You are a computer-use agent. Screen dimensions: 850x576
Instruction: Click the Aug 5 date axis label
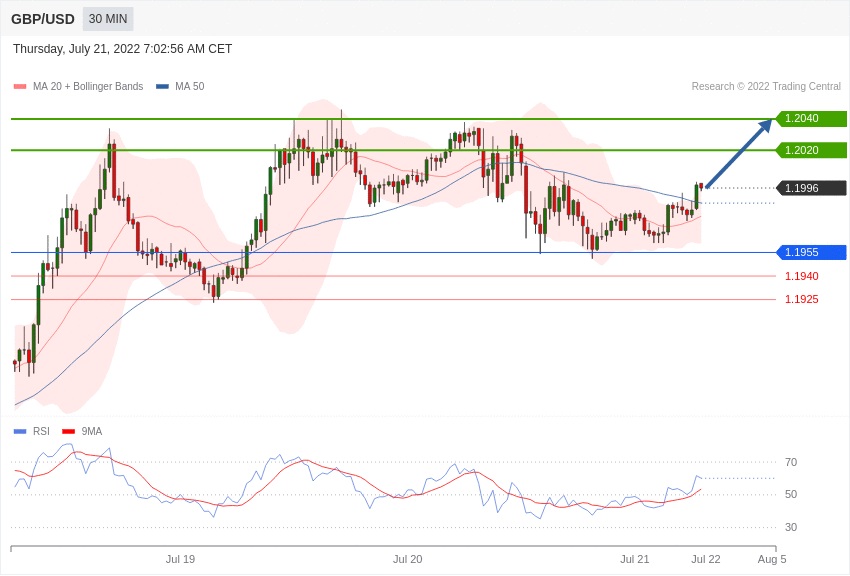772,559
